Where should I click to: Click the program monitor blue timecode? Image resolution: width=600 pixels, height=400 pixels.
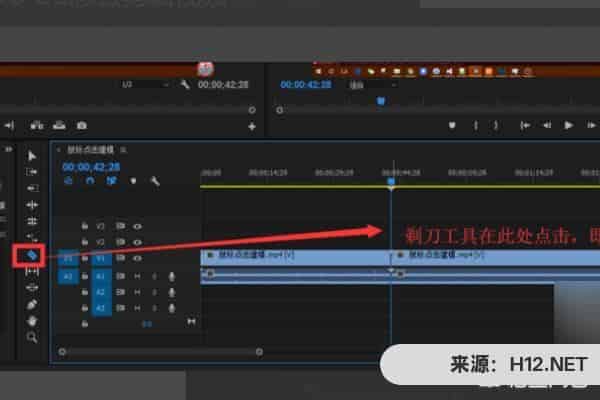coord(306,85)
